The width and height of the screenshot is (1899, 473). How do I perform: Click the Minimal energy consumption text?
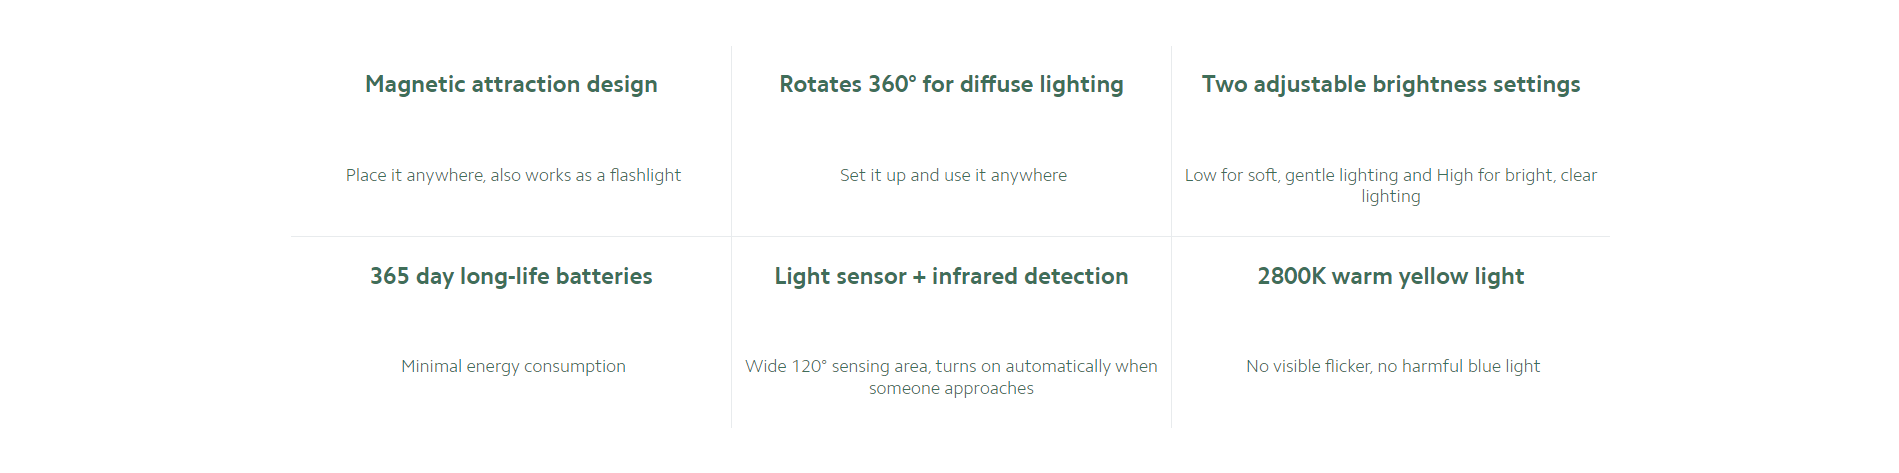513,366
